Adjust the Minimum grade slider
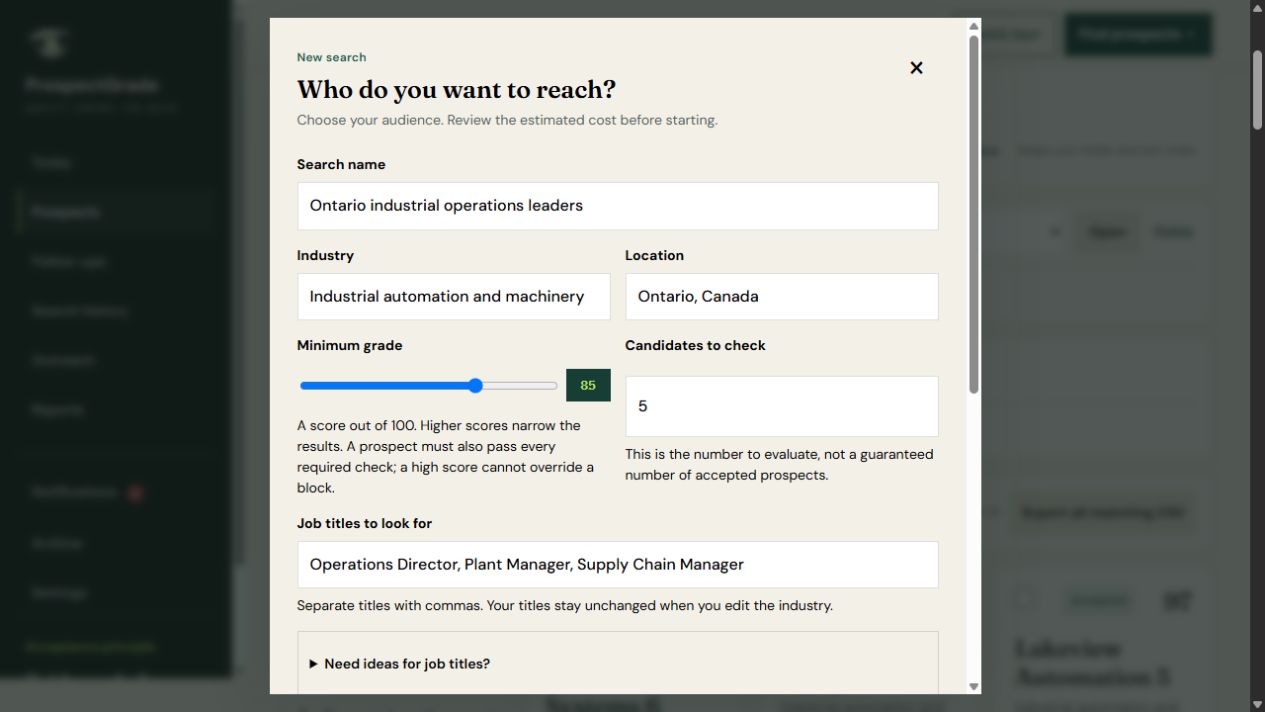 [x=428, y=386]
